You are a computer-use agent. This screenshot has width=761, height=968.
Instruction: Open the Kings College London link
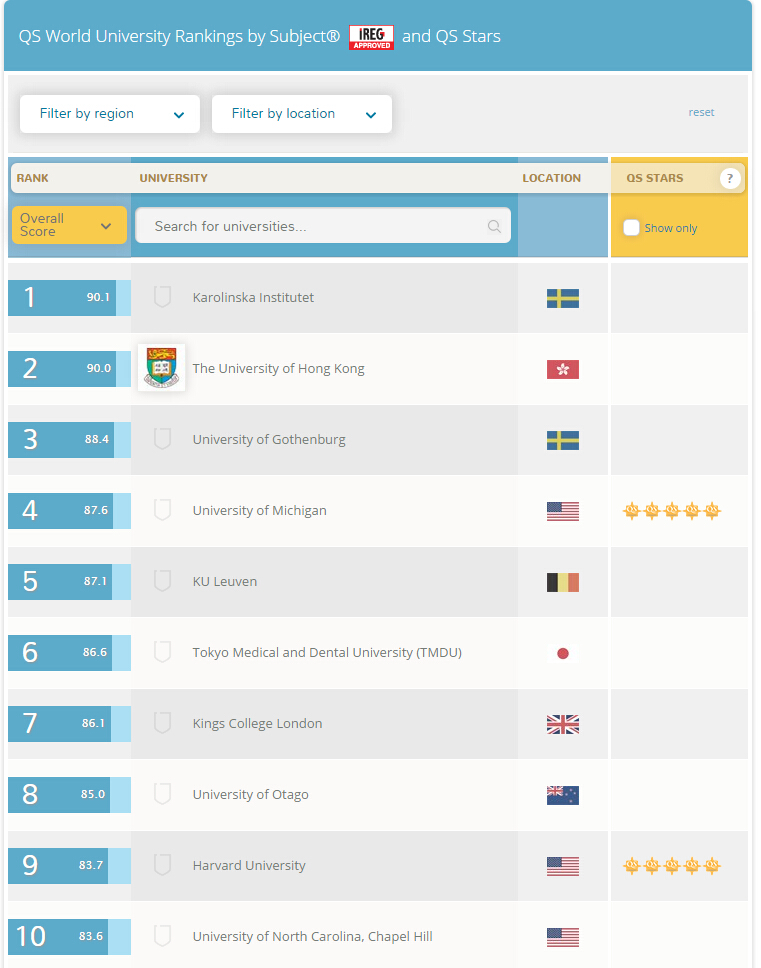[257, 724]
